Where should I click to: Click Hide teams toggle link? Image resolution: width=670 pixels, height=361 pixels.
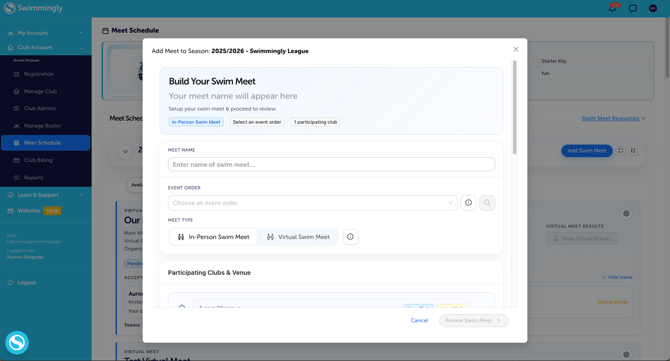[x=617, y=277]
